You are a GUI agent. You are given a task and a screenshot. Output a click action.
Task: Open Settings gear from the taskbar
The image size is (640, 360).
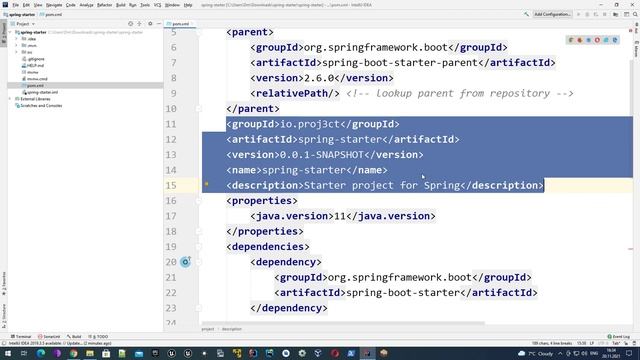302,353
